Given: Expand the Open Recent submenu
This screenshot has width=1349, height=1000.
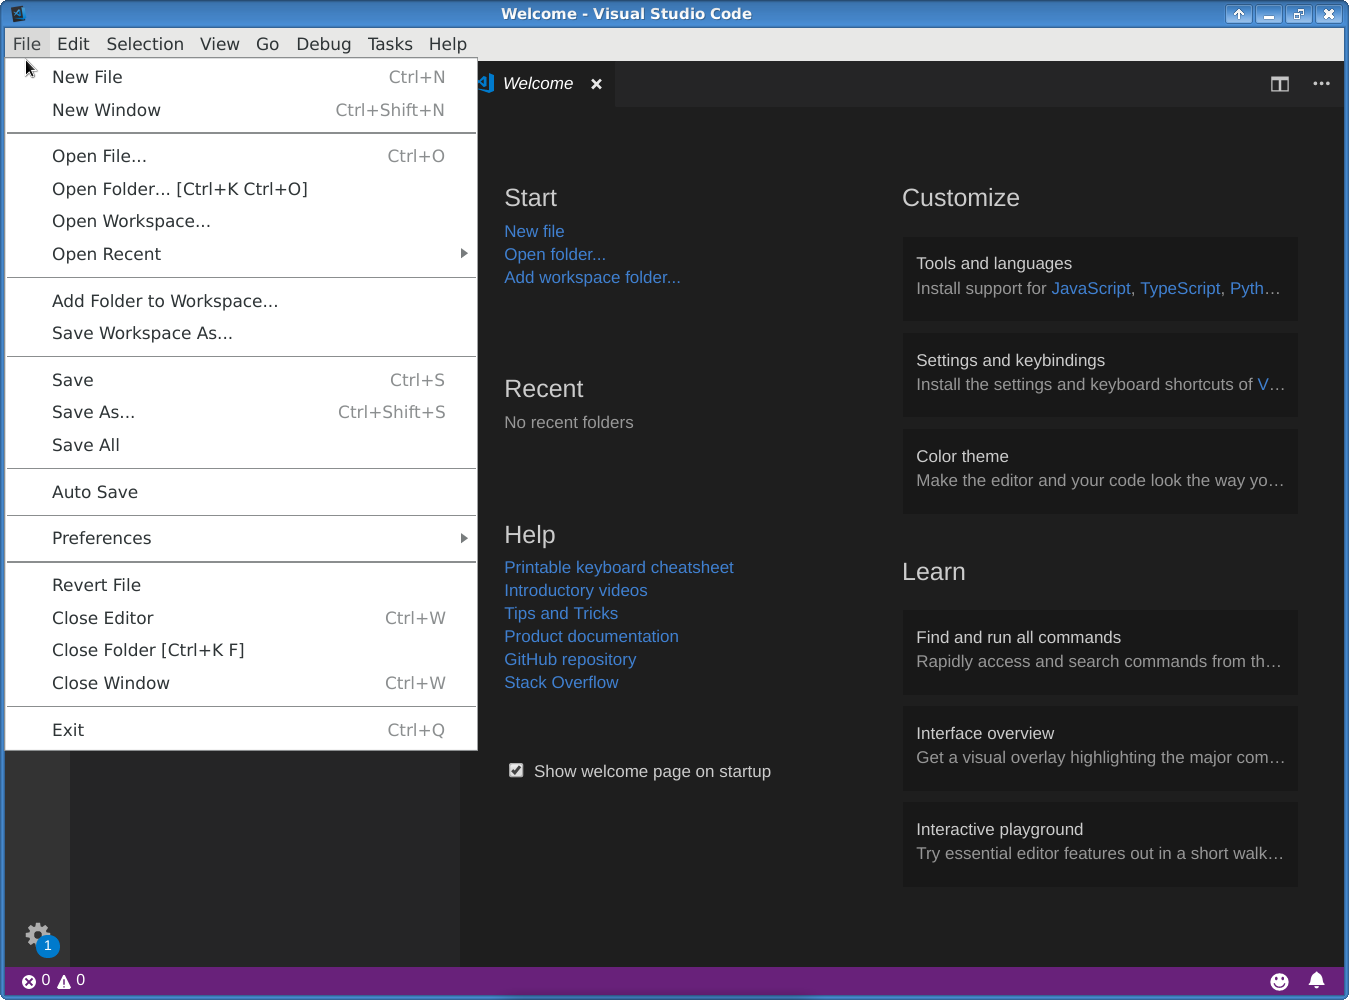Looking at the screenshot, I should click(241, 254).
